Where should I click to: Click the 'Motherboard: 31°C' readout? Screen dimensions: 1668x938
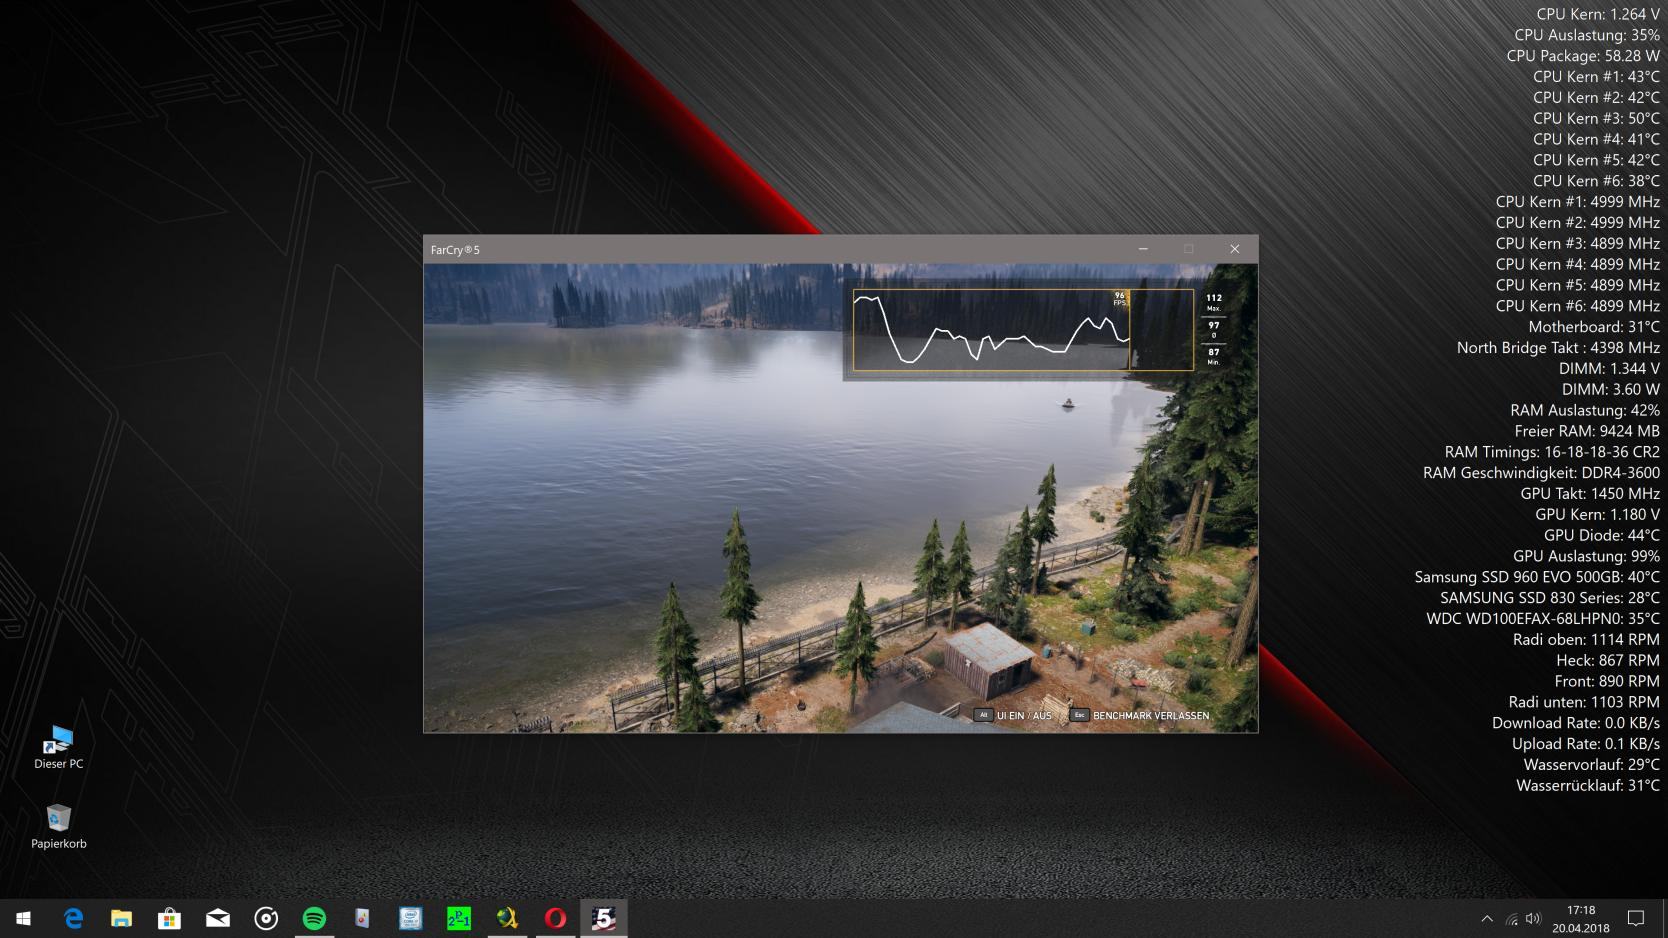point(1594,327)
